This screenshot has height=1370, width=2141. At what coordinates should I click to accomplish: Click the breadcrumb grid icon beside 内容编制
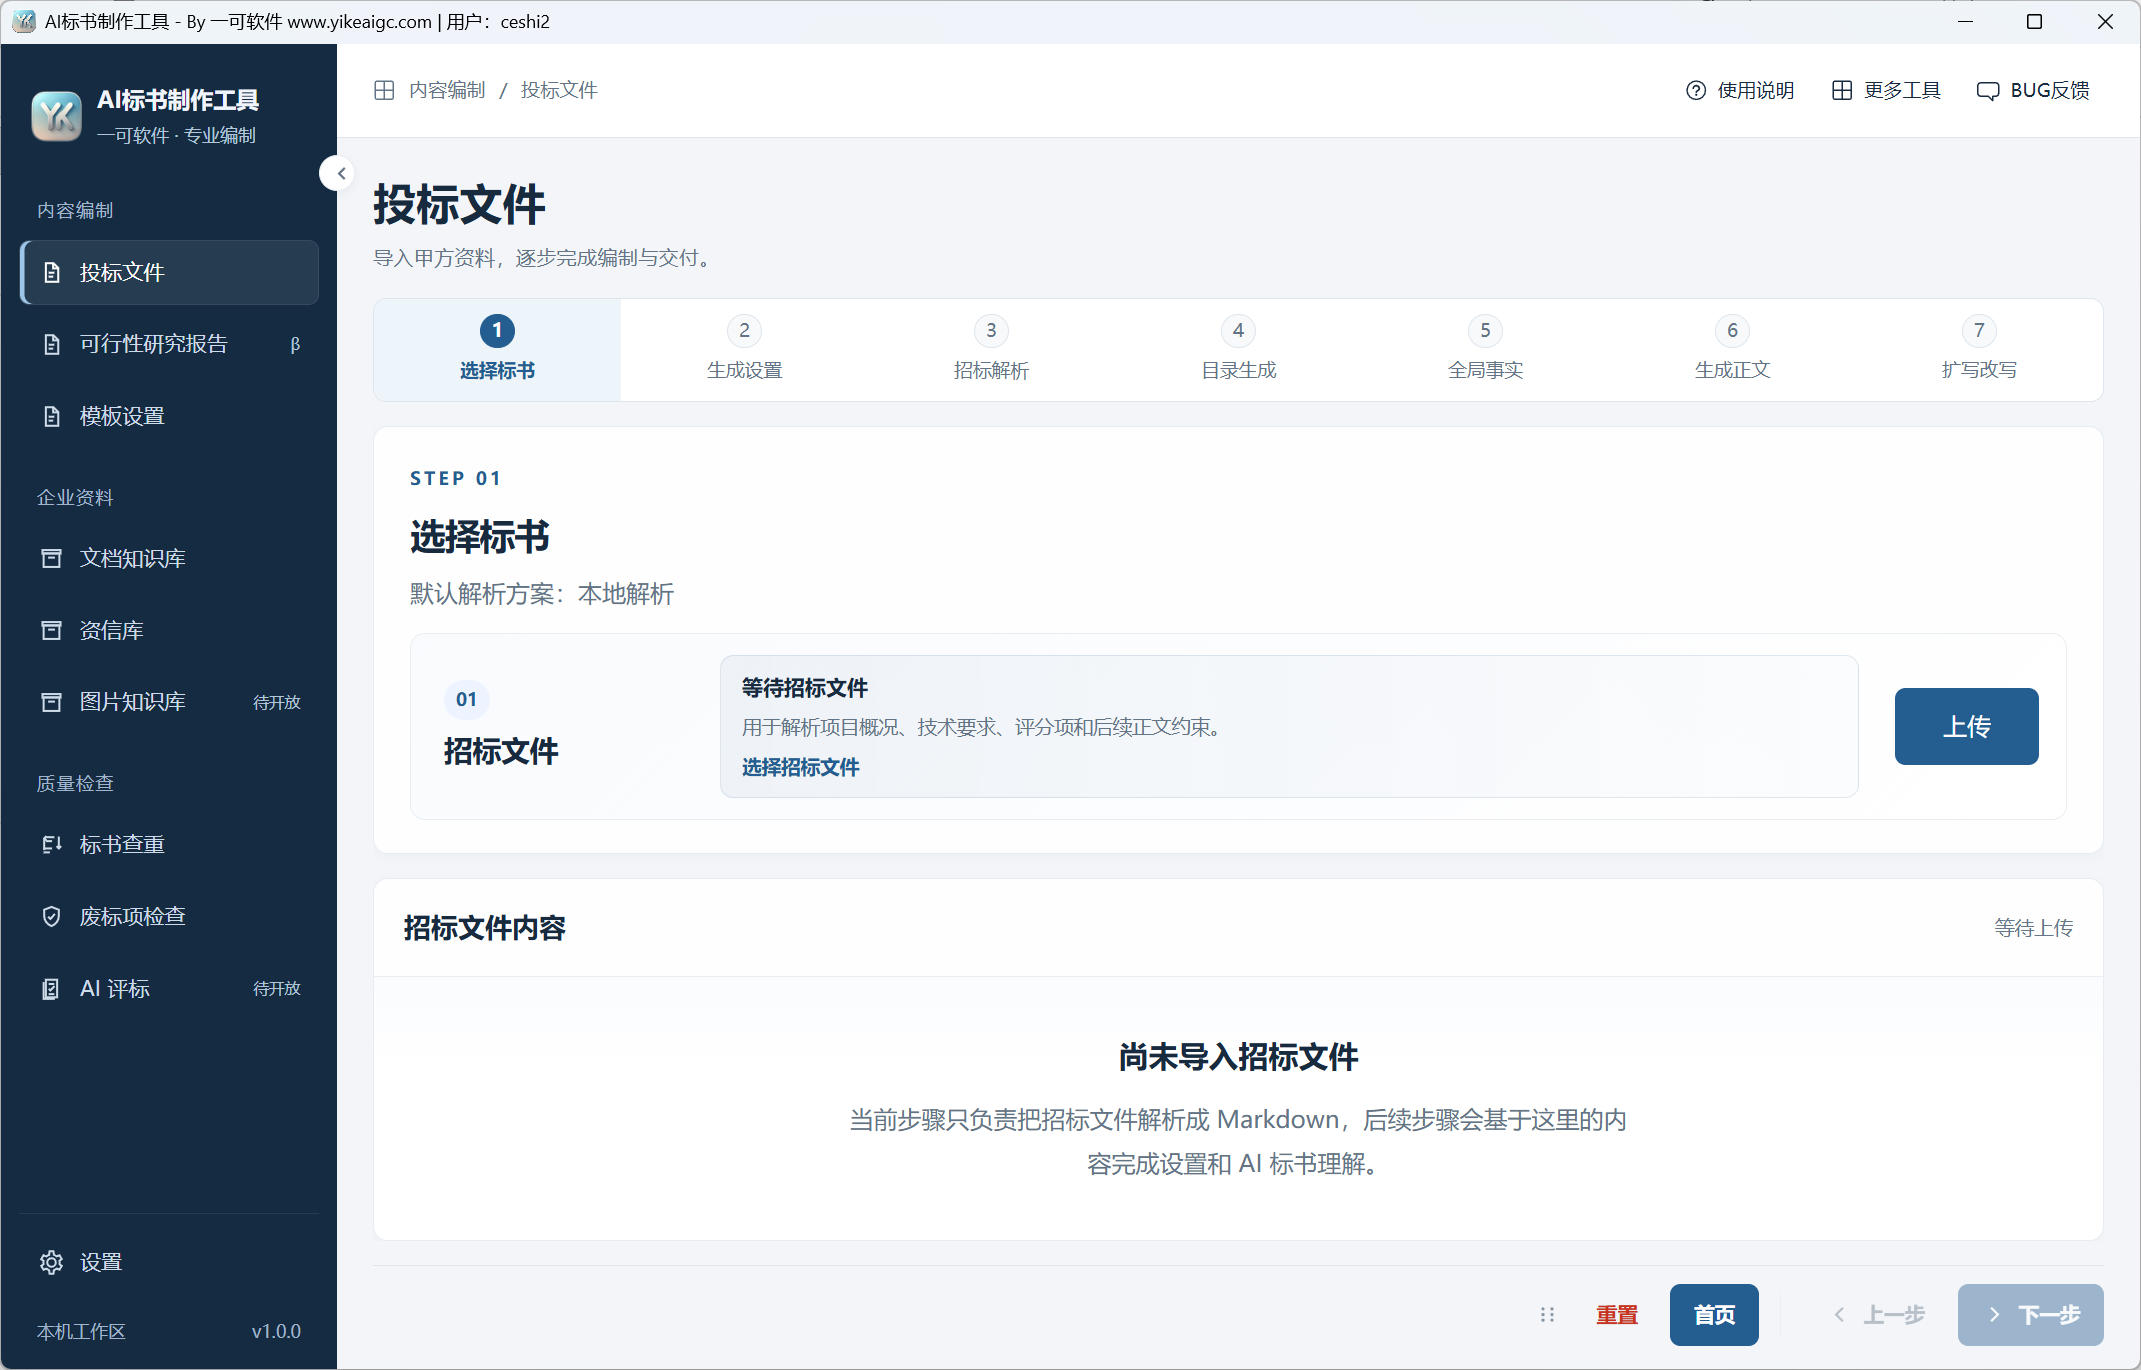pos(384,90)
